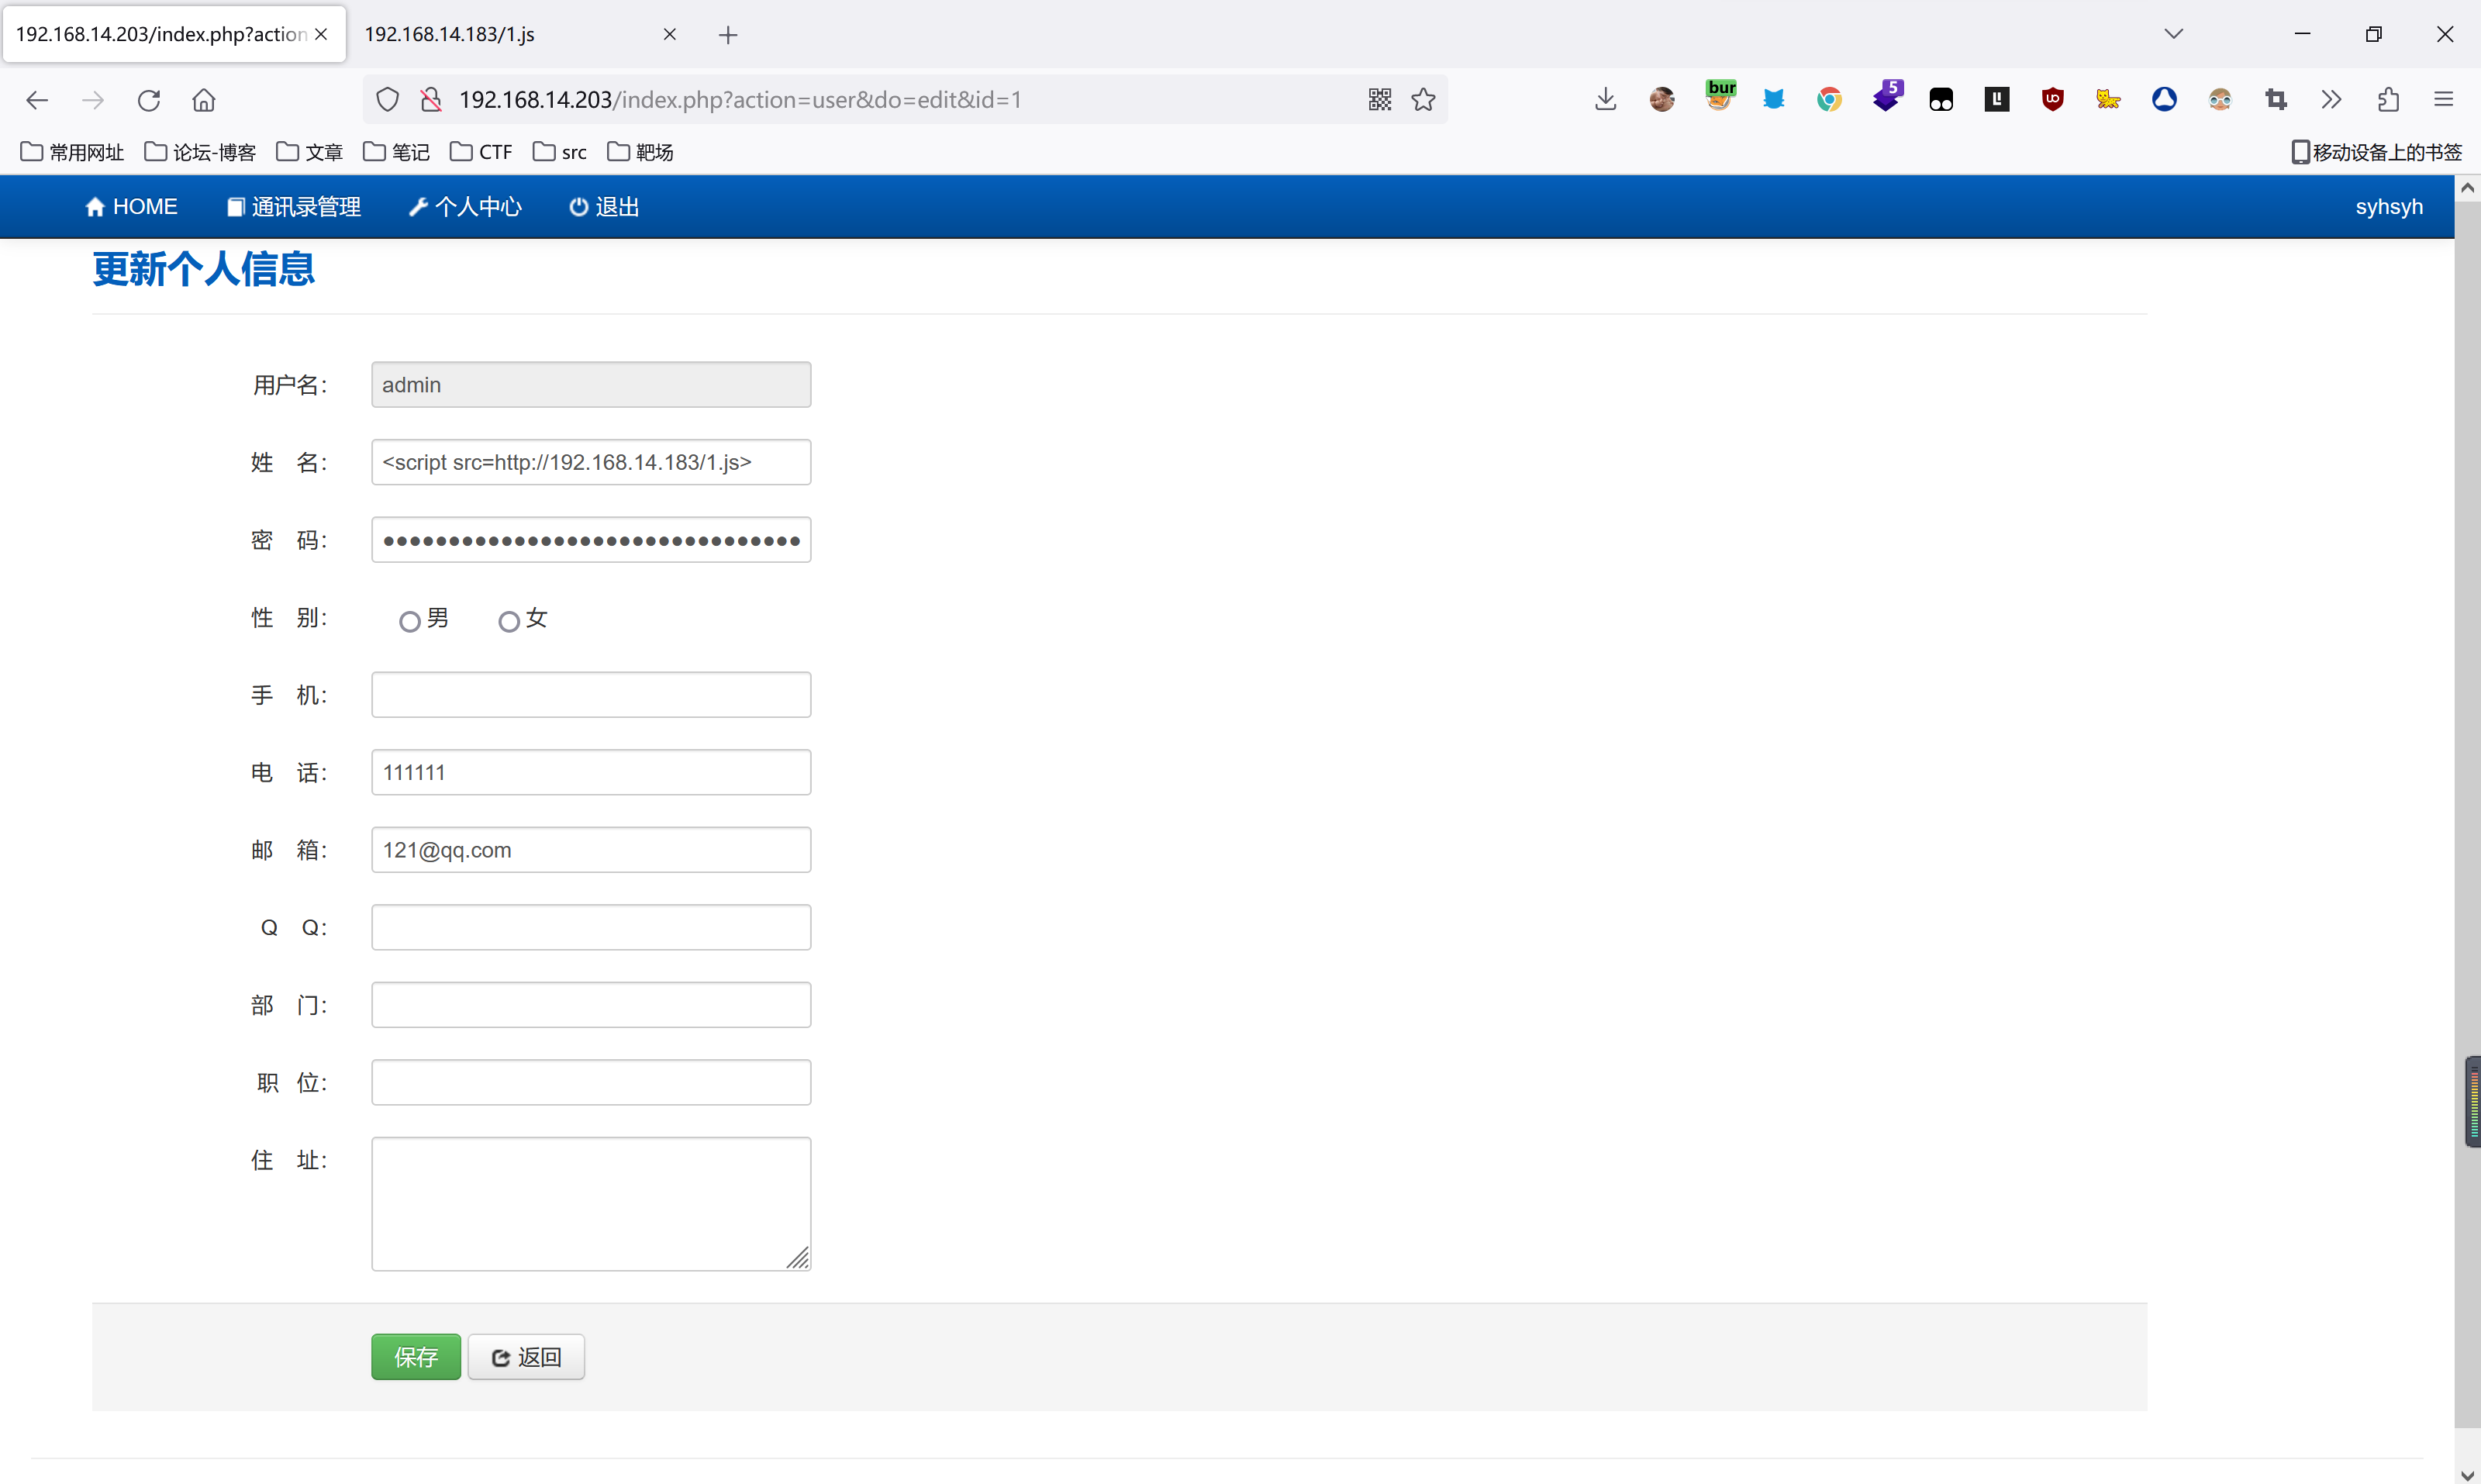Click the green 保存 button

tap(416, 1357)
